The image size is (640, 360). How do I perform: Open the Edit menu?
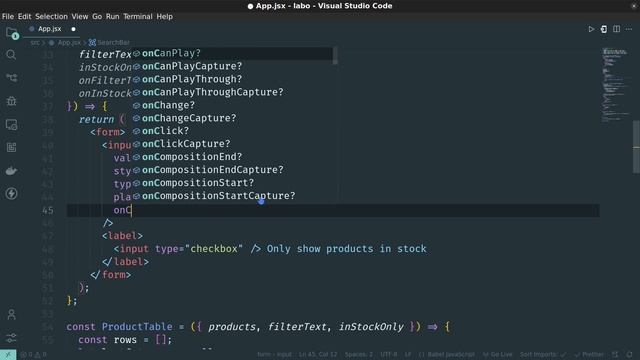24,16
